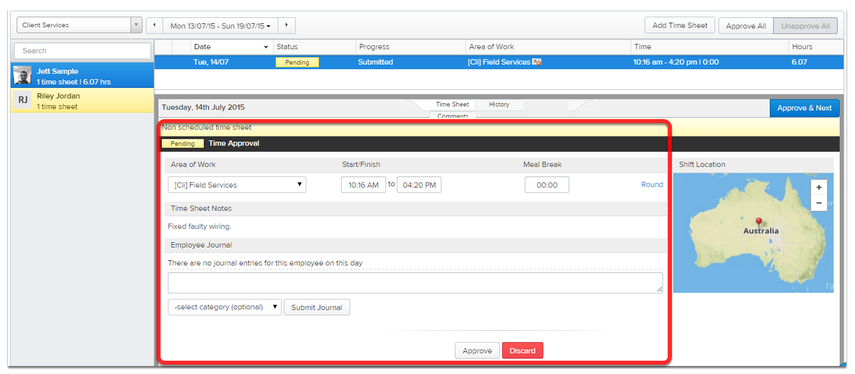Click the Submit Journal button
The height and width of the screenshot is (374, 855).
[317, 307]
